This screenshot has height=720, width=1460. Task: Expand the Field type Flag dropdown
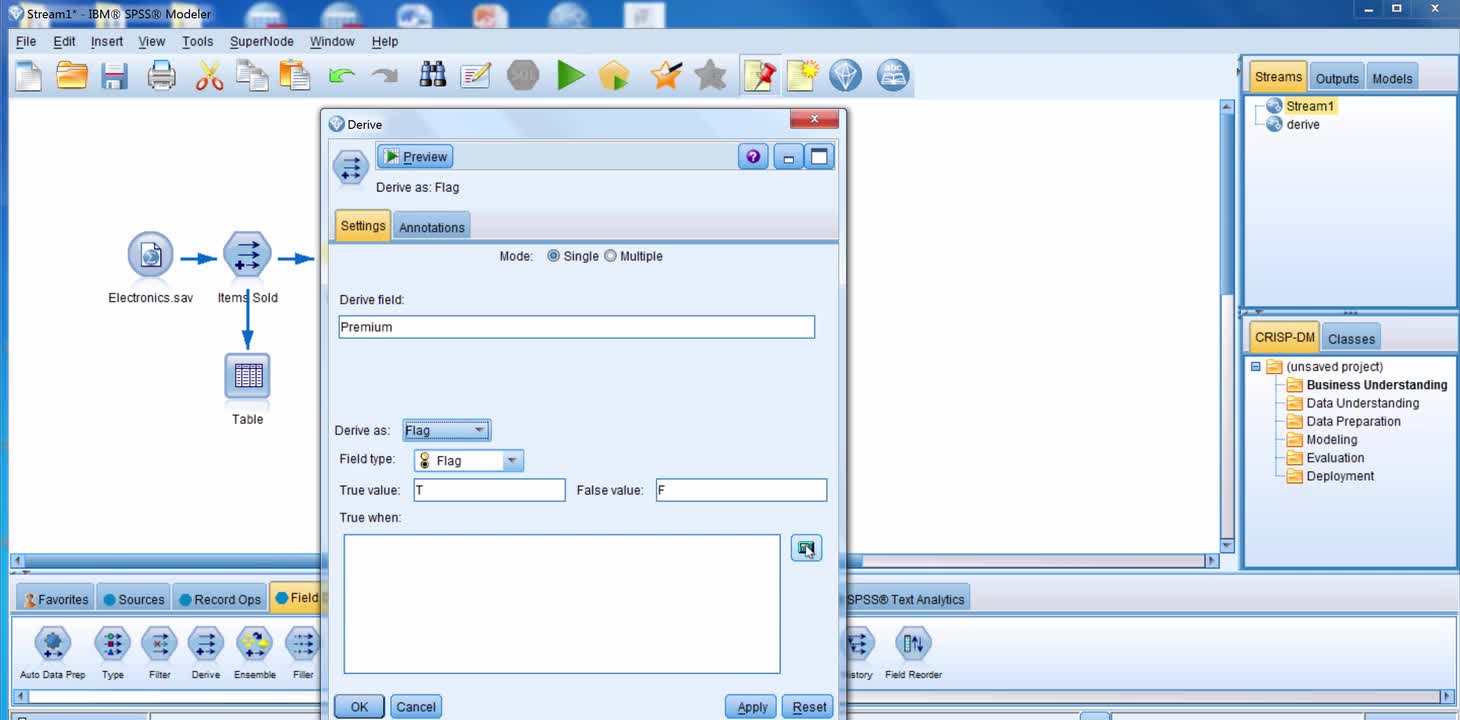[511, 461]
